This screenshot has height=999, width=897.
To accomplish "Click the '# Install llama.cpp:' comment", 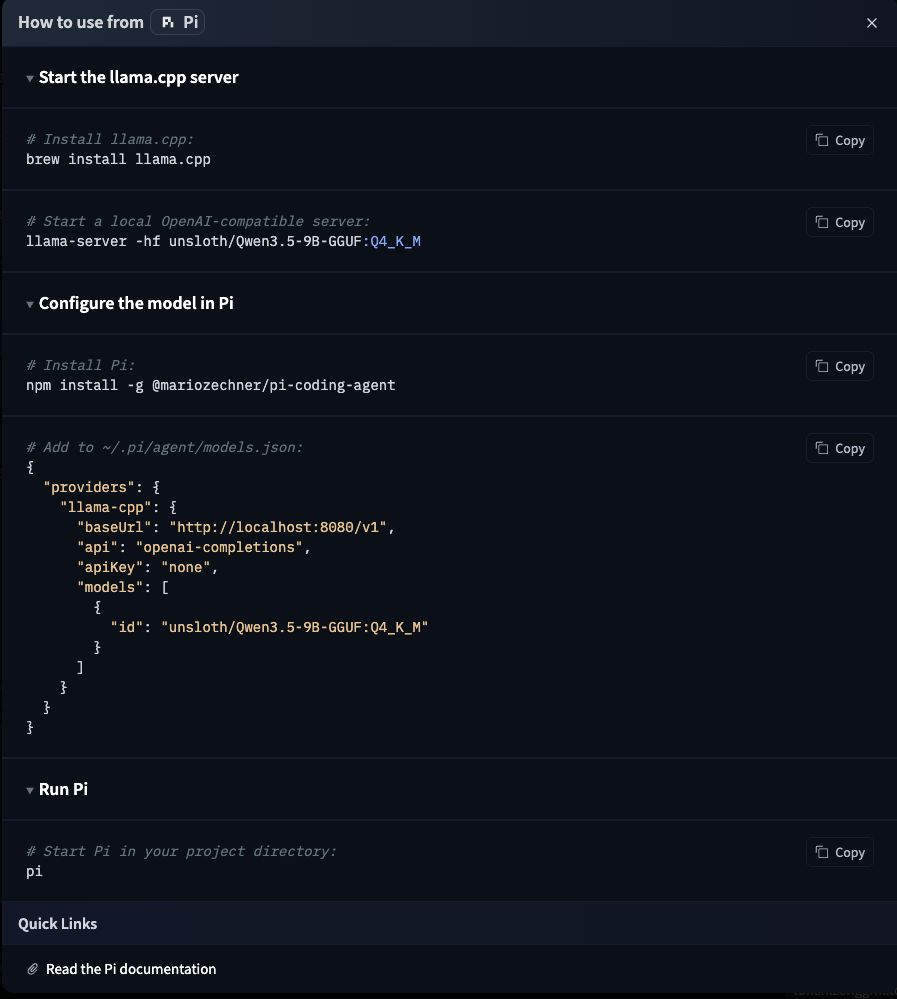I will 110,140.
